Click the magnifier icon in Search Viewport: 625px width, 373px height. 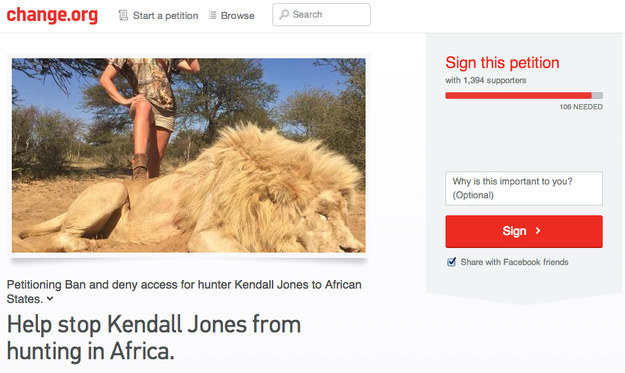pos(284,15)
